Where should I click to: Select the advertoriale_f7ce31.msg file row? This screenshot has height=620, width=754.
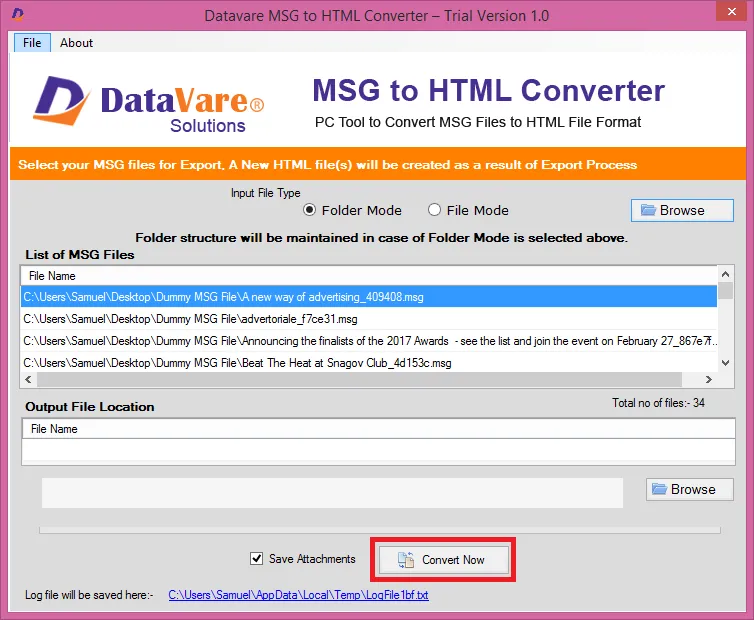coord(369,319)
